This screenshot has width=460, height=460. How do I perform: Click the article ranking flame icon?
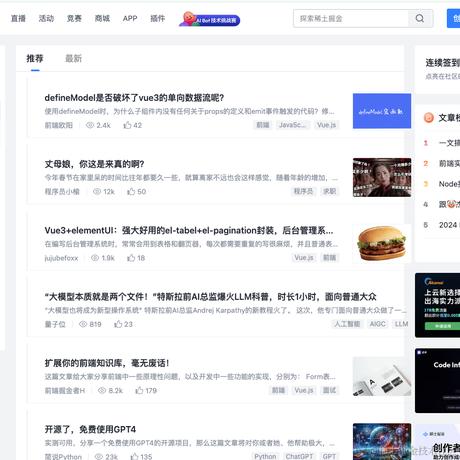coord(429,117)
